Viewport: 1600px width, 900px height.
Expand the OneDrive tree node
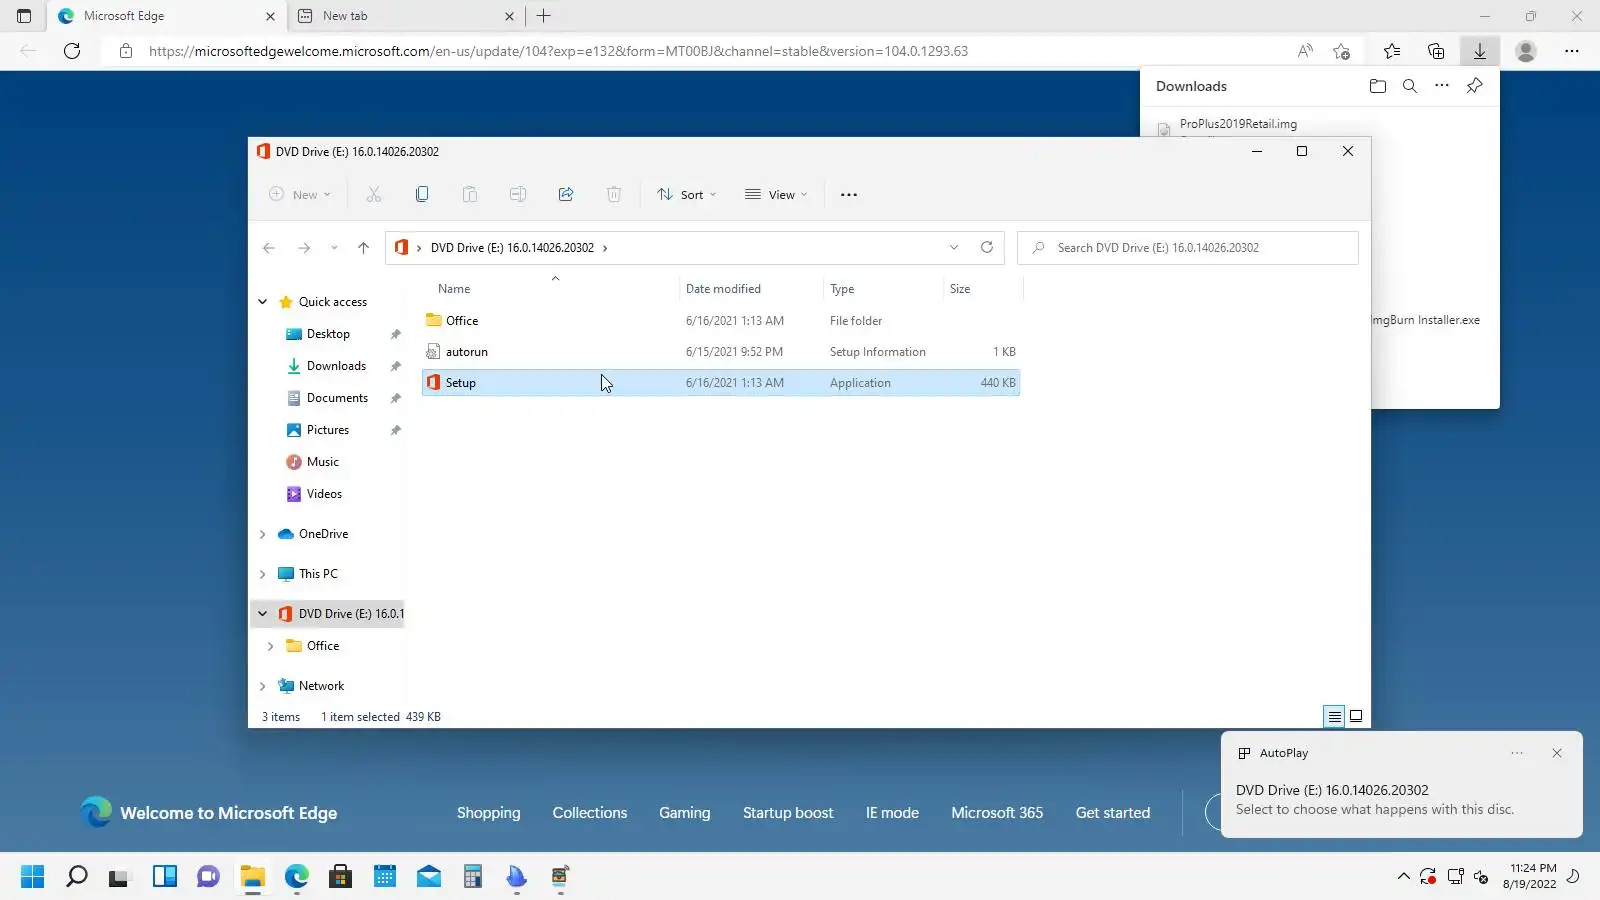(x=263, y=534)
